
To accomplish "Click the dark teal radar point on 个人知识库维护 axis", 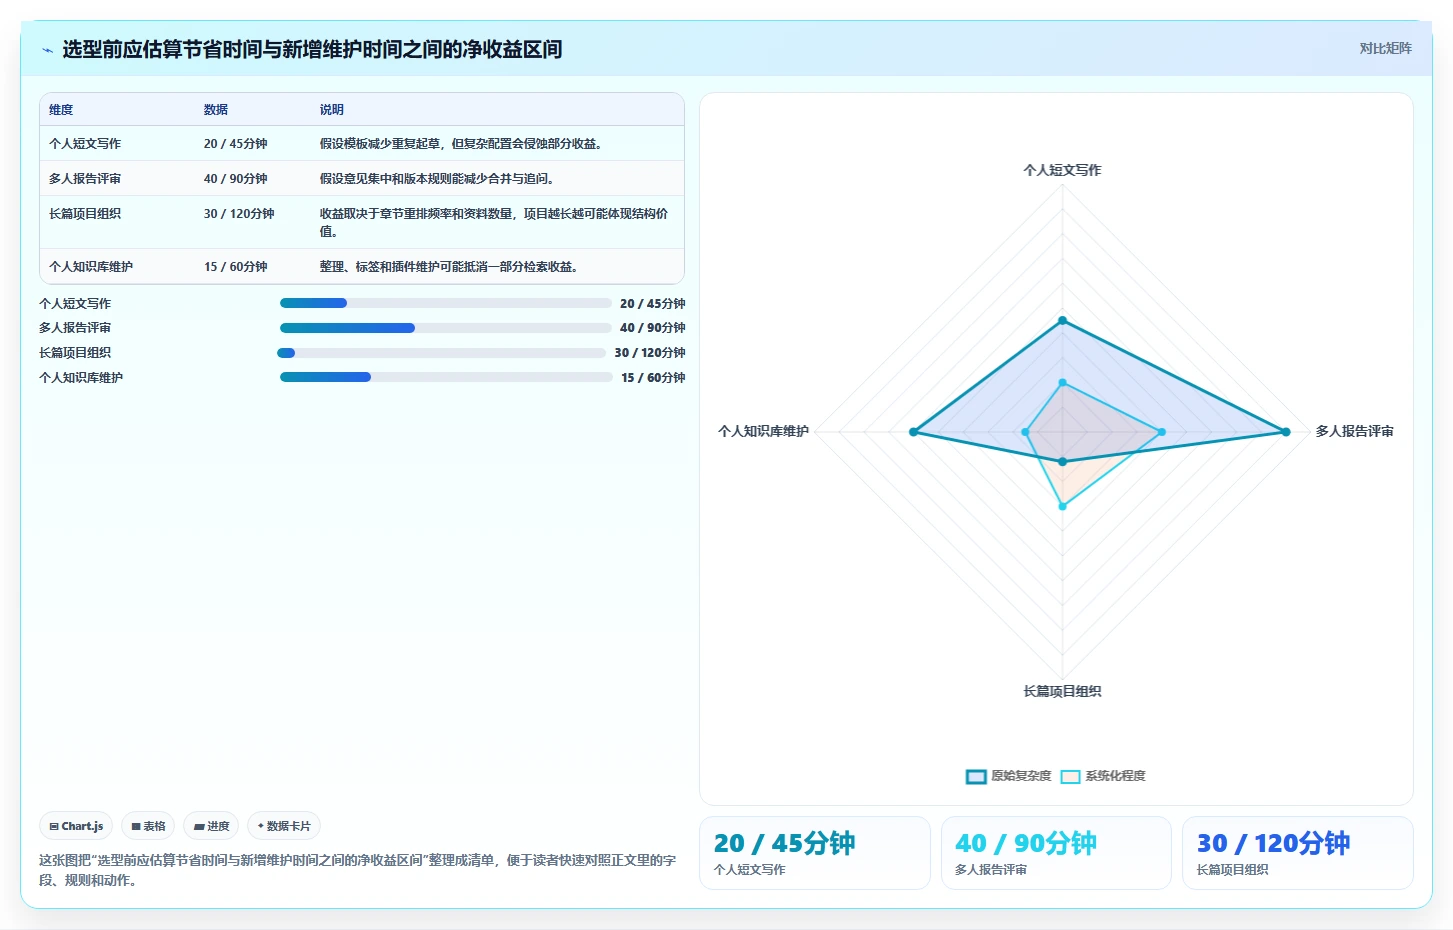I will click(913, 432).
